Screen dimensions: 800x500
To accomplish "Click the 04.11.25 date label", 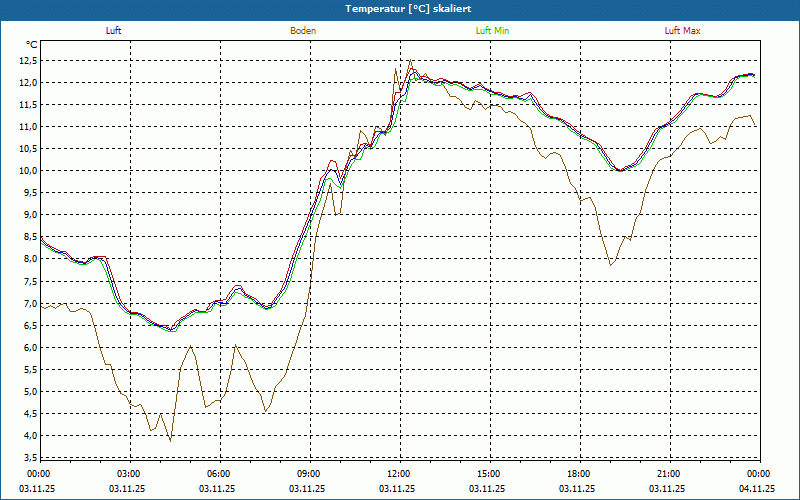I will click(x=757, y=489).
